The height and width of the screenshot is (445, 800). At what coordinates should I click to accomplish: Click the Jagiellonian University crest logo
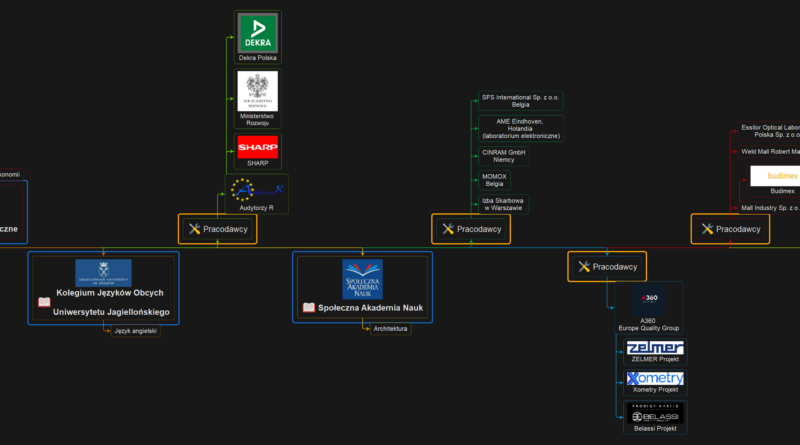(104, 273)
